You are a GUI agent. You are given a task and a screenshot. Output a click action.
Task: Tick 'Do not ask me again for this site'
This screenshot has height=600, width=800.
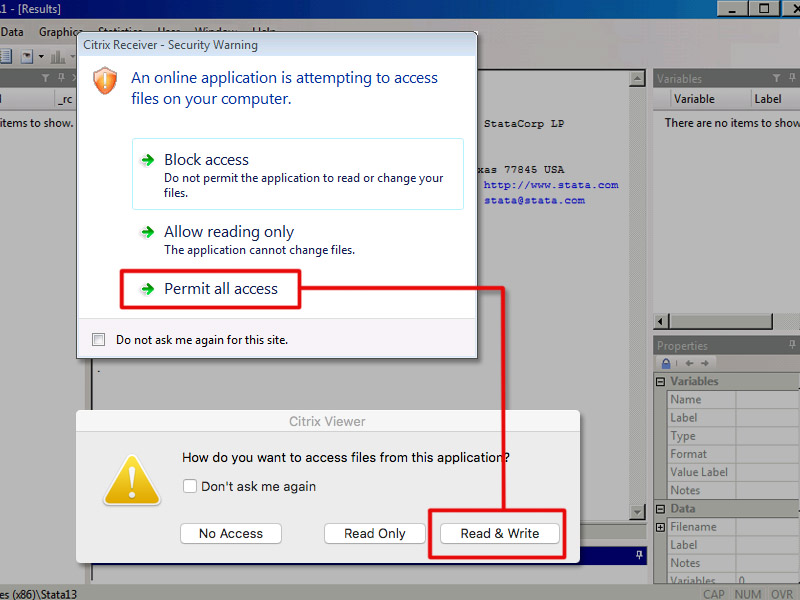[x=98, y=340]
